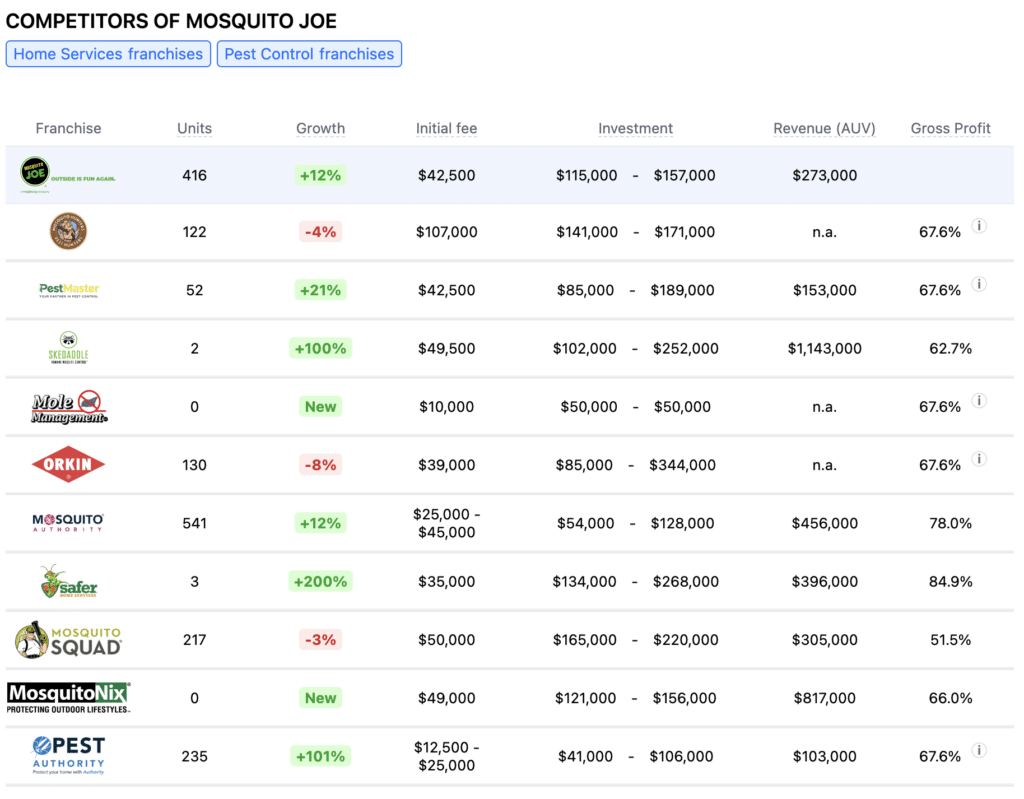Click the $273,000 revenue value
The image size is (1024, 799).
pyautogui.click(x=824, y=175)
